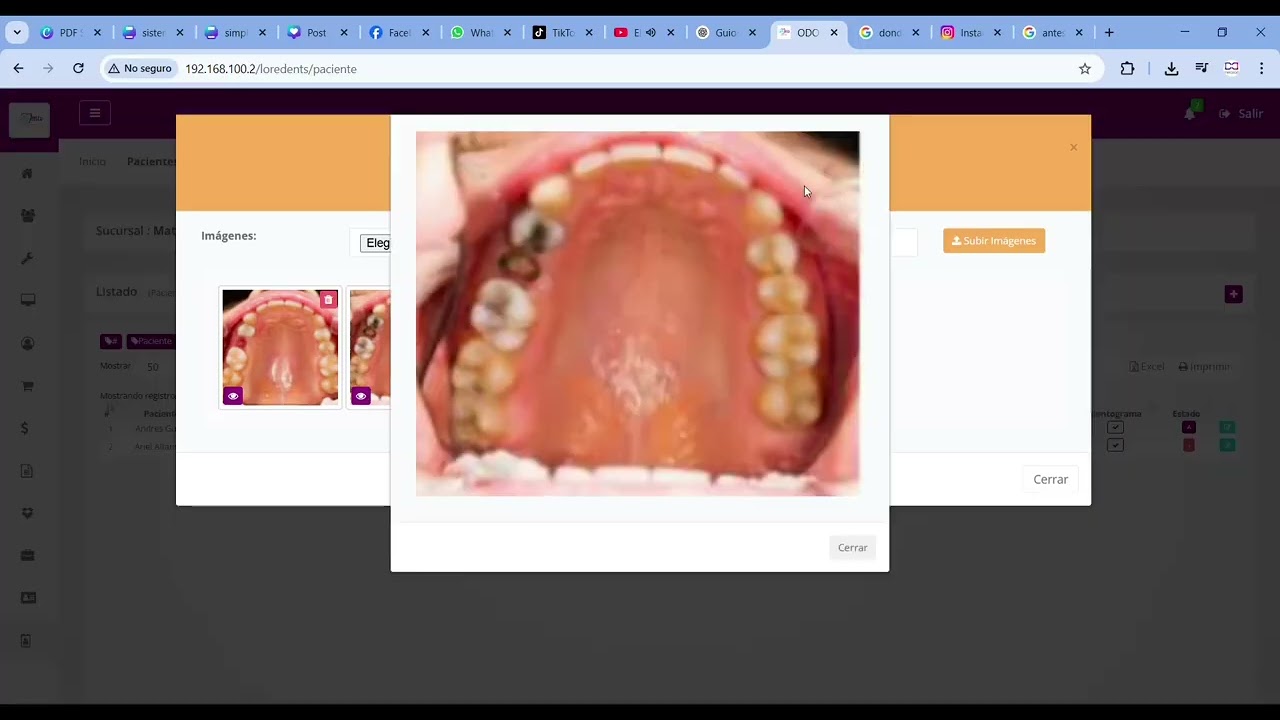View the first thumbnail using its eye icon

[x=233, y=396]
